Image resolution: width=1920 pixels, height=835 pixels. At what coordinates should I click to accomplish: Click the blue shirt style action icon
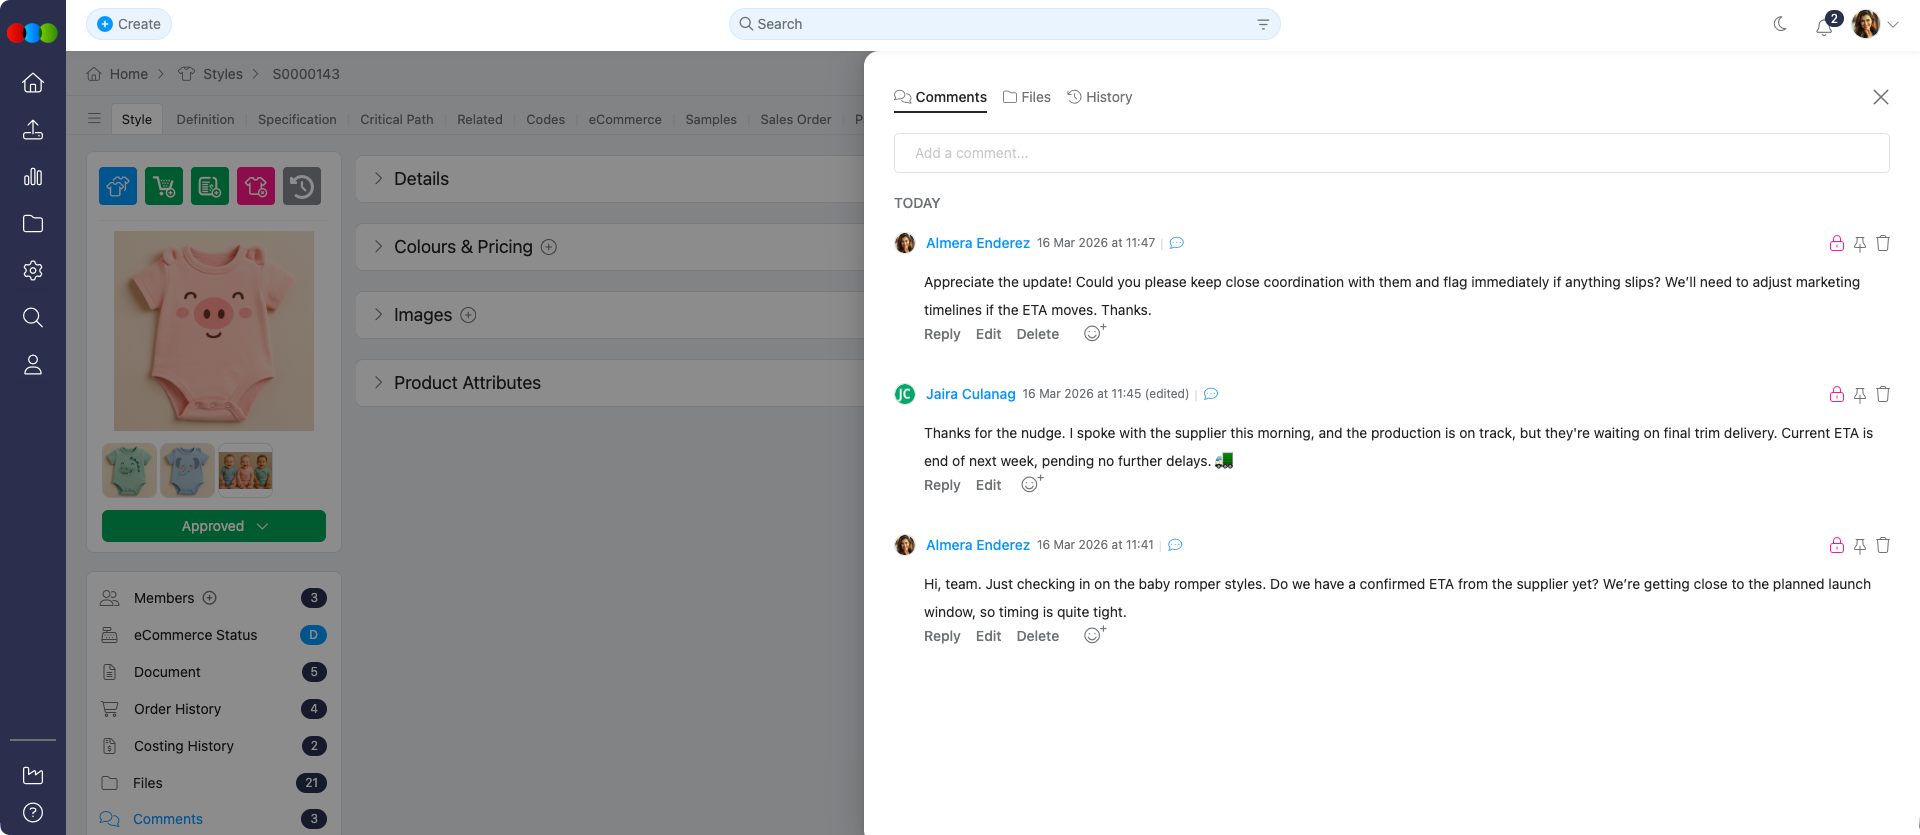tap(118, 186)
